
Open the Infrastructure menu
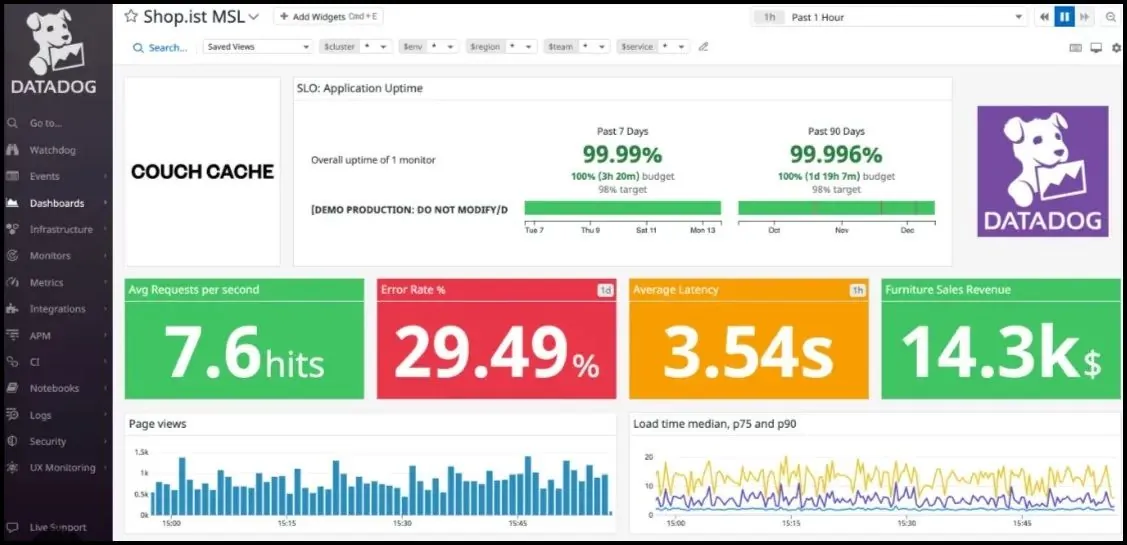click(61, 229)
